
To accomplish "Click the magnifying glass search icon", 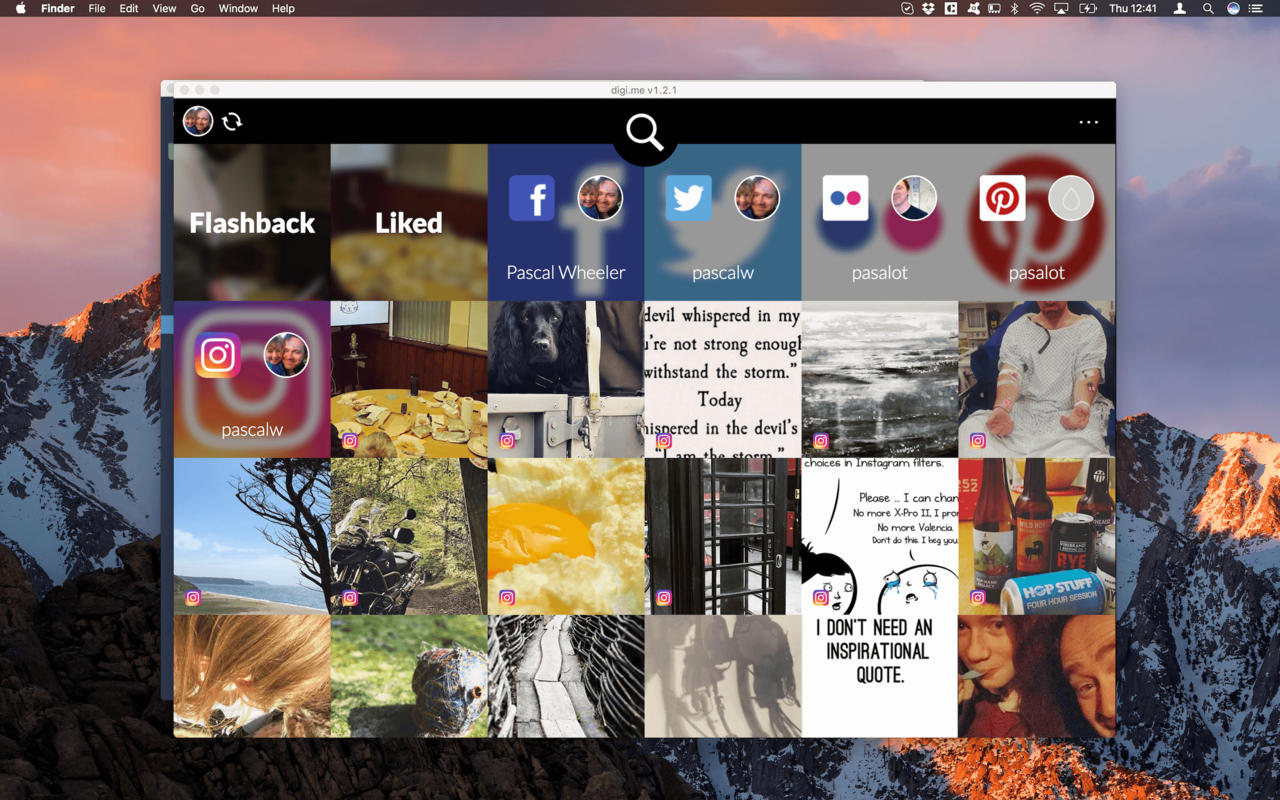I will point(644,132).
